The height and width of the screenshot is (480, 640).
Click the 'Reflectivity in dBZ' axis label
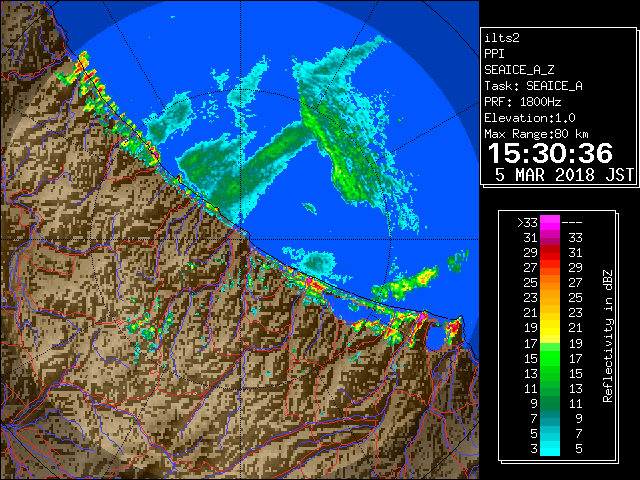tap(608, 336)
